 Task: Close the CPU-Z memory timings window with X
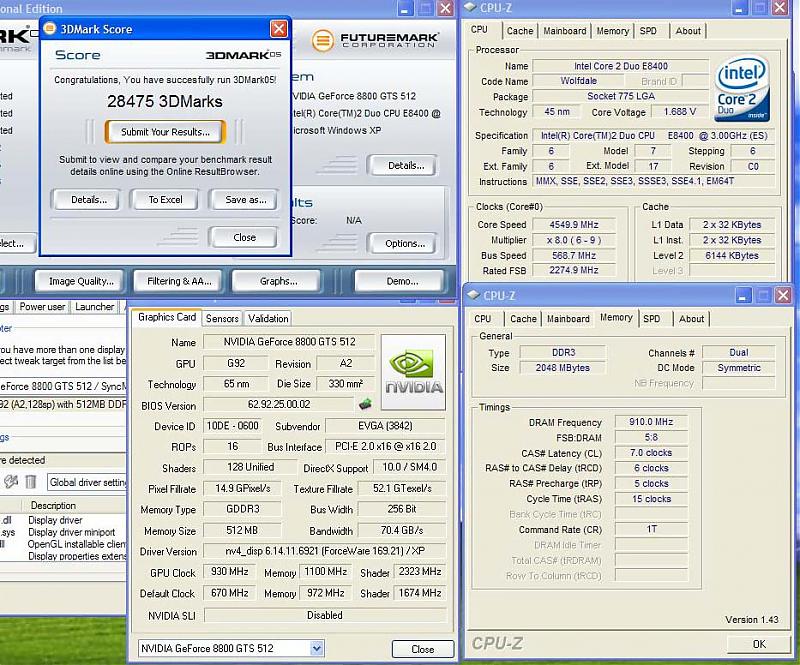pos(783,295)
